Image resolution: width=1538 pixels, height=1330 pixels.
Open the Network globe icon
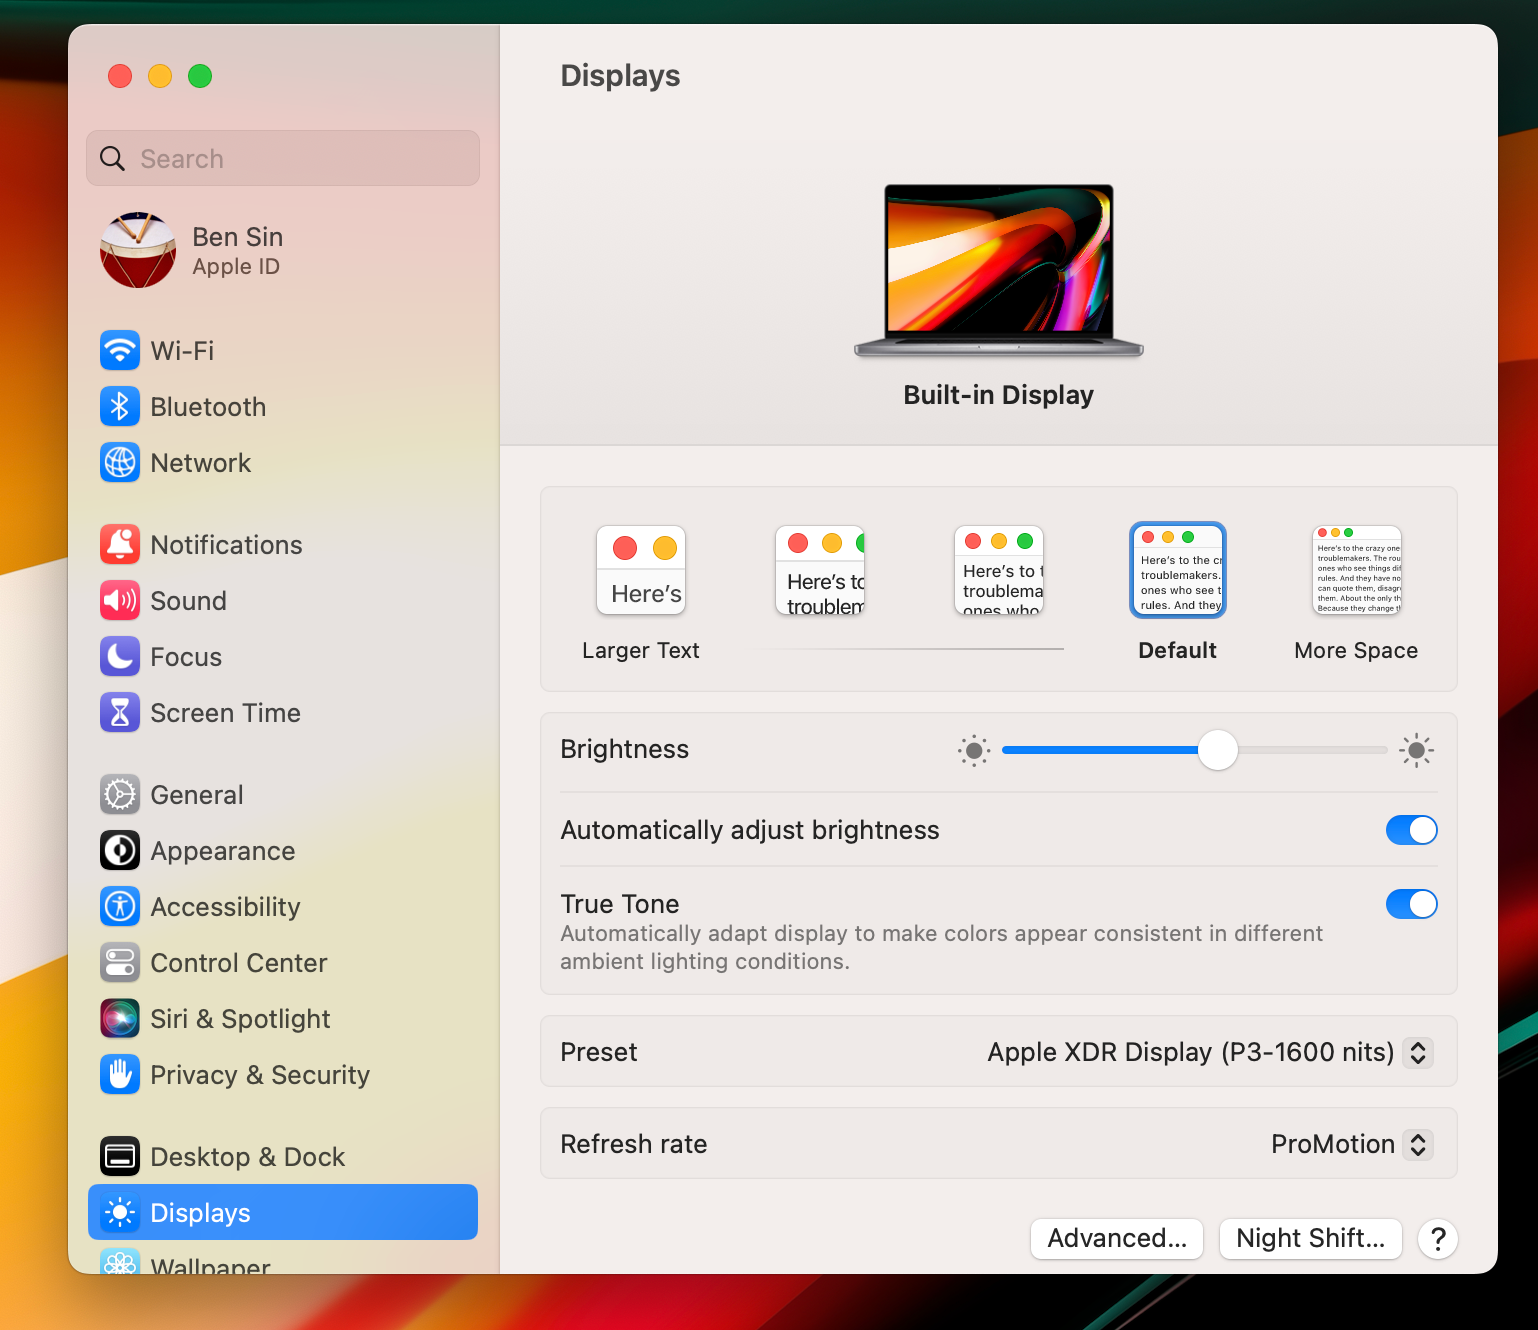click(x=120, y=462)
